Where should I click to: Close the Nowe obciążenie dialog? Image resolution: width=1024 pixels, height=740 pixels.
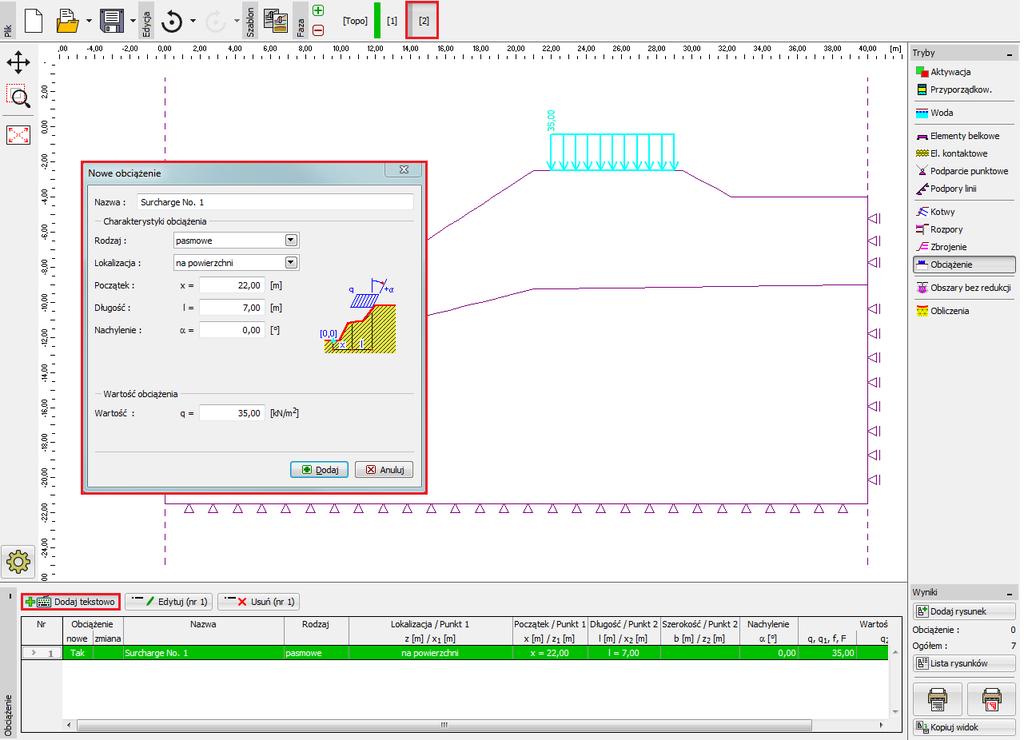coord(404,169)
